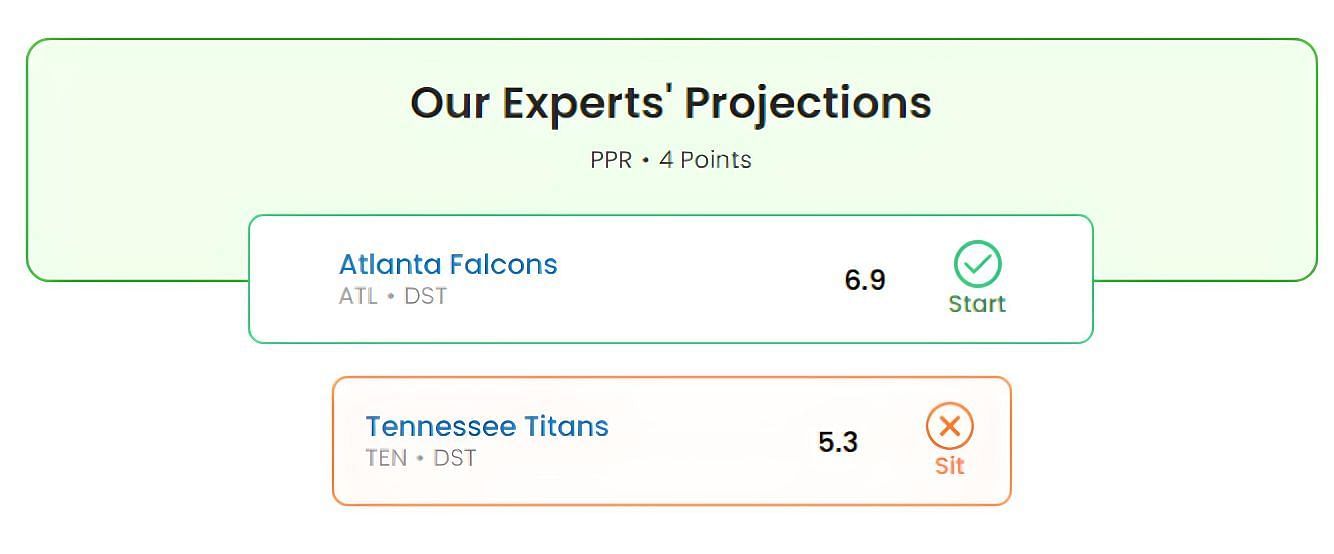Open the Tennessee Titans team link
This screenshot has width=1334, height=554.
pyautogui.click(x=487, y=427)
